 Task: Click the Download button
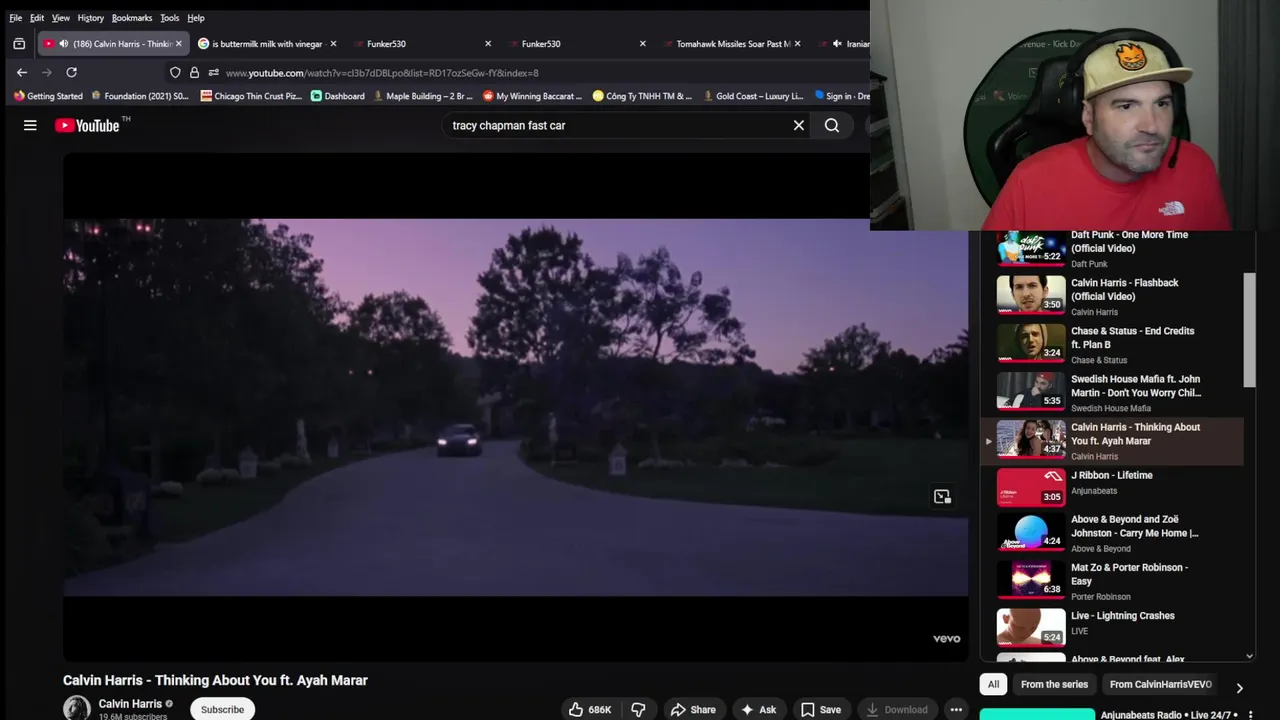pos(896,709)
